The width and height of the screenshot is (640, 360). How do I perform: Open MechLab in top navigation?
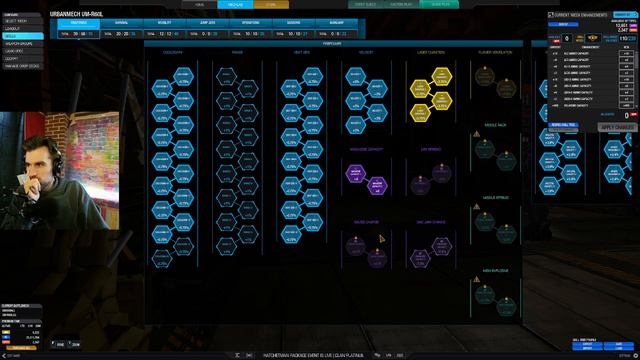(236, 4)
